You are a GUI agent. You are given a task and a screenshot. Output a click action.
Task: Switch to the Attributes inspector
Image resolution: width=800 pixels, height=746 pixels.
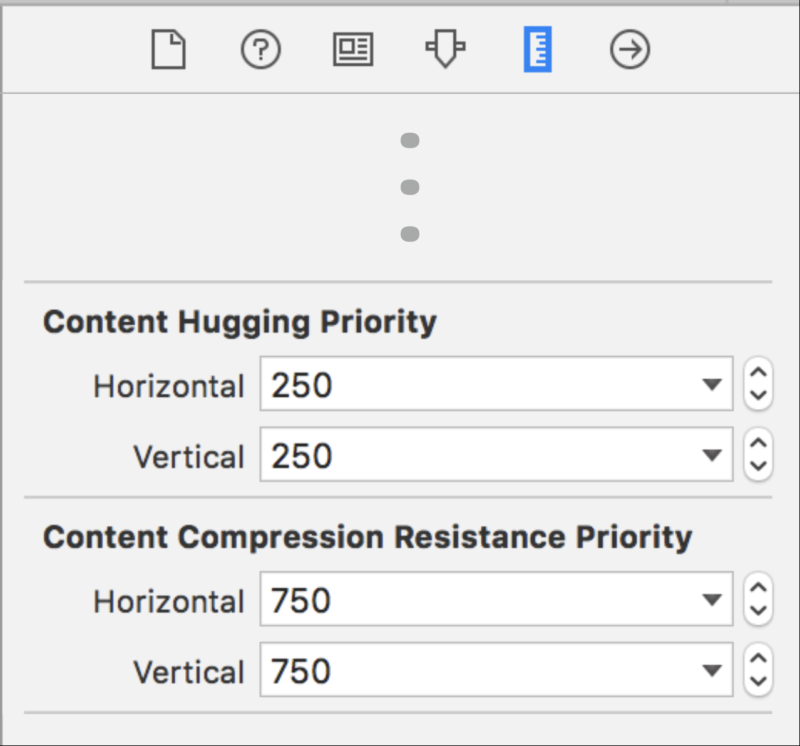(445, 49)
